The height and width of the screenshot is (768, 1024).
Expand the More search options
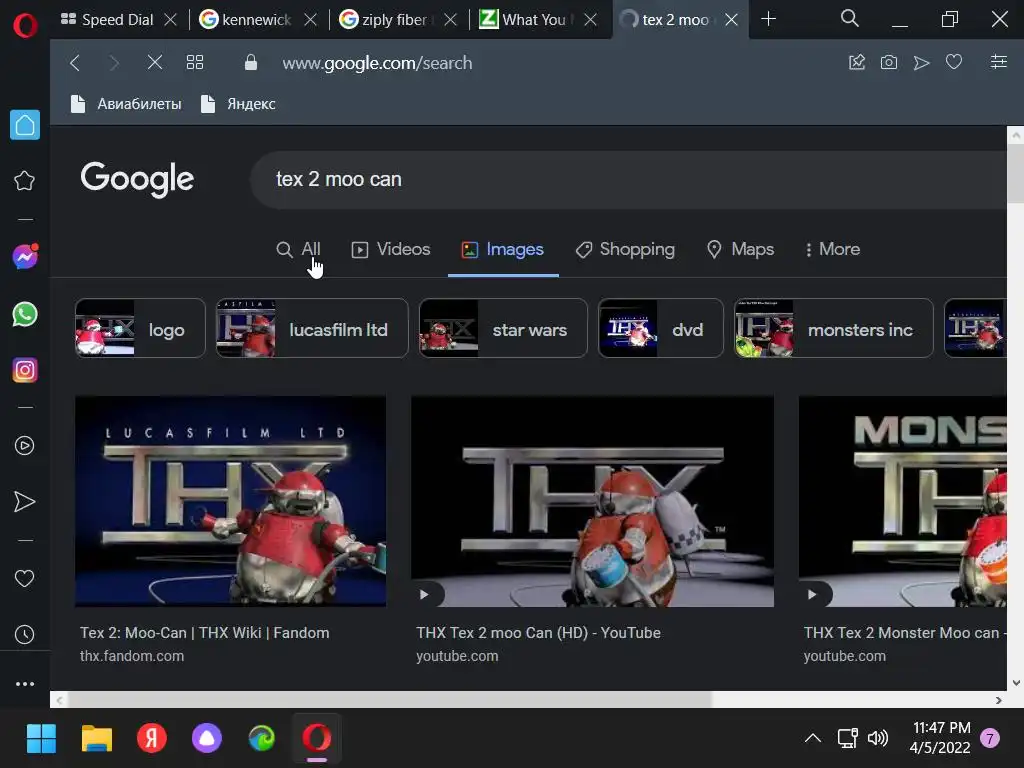point(833,249)
